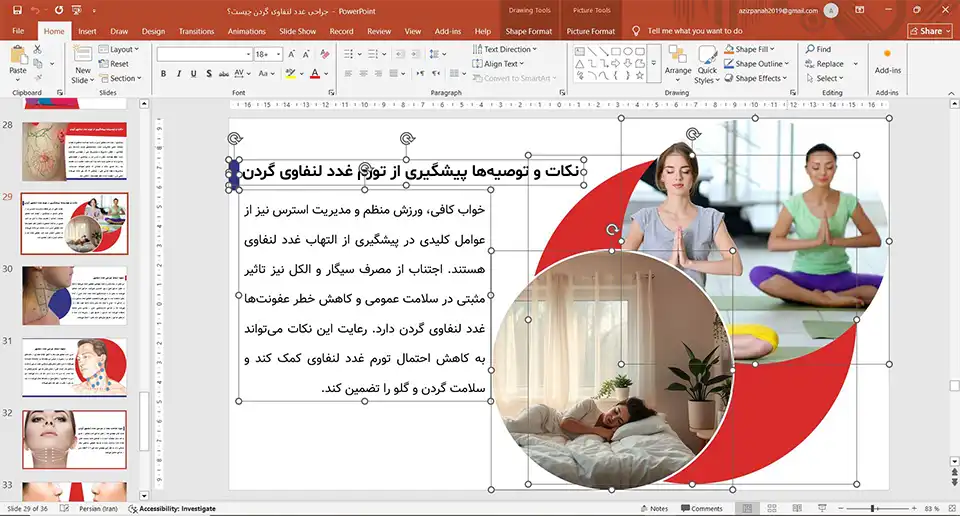Open font color red A swatch
The width and height of the screenshot is (960, 516).
[x=315, y=73]
